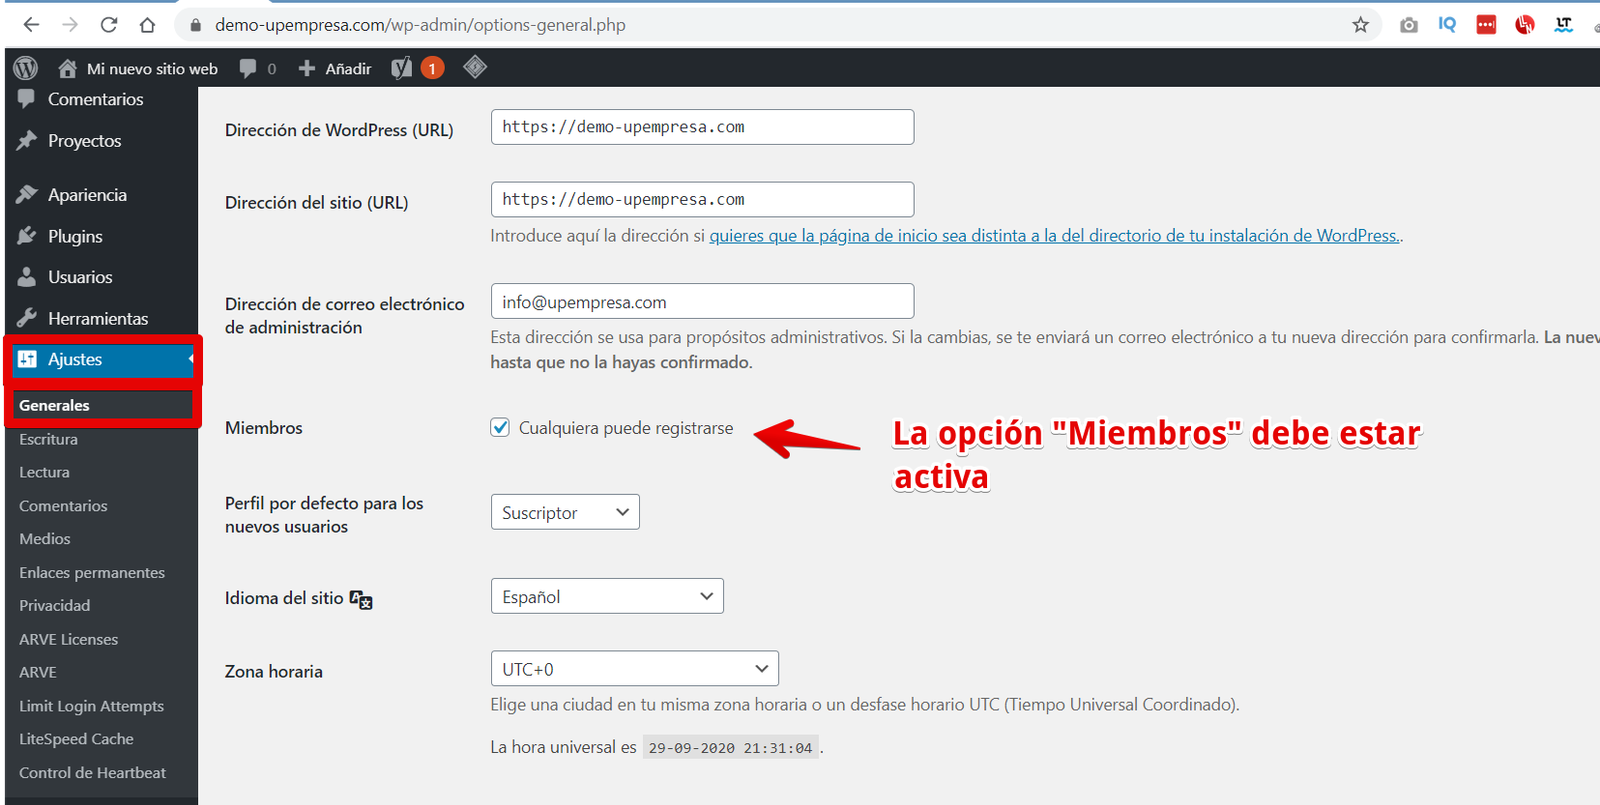Open the browser home page icon
This screenshot has width=1600, height=805.
(x=147, y=25)
